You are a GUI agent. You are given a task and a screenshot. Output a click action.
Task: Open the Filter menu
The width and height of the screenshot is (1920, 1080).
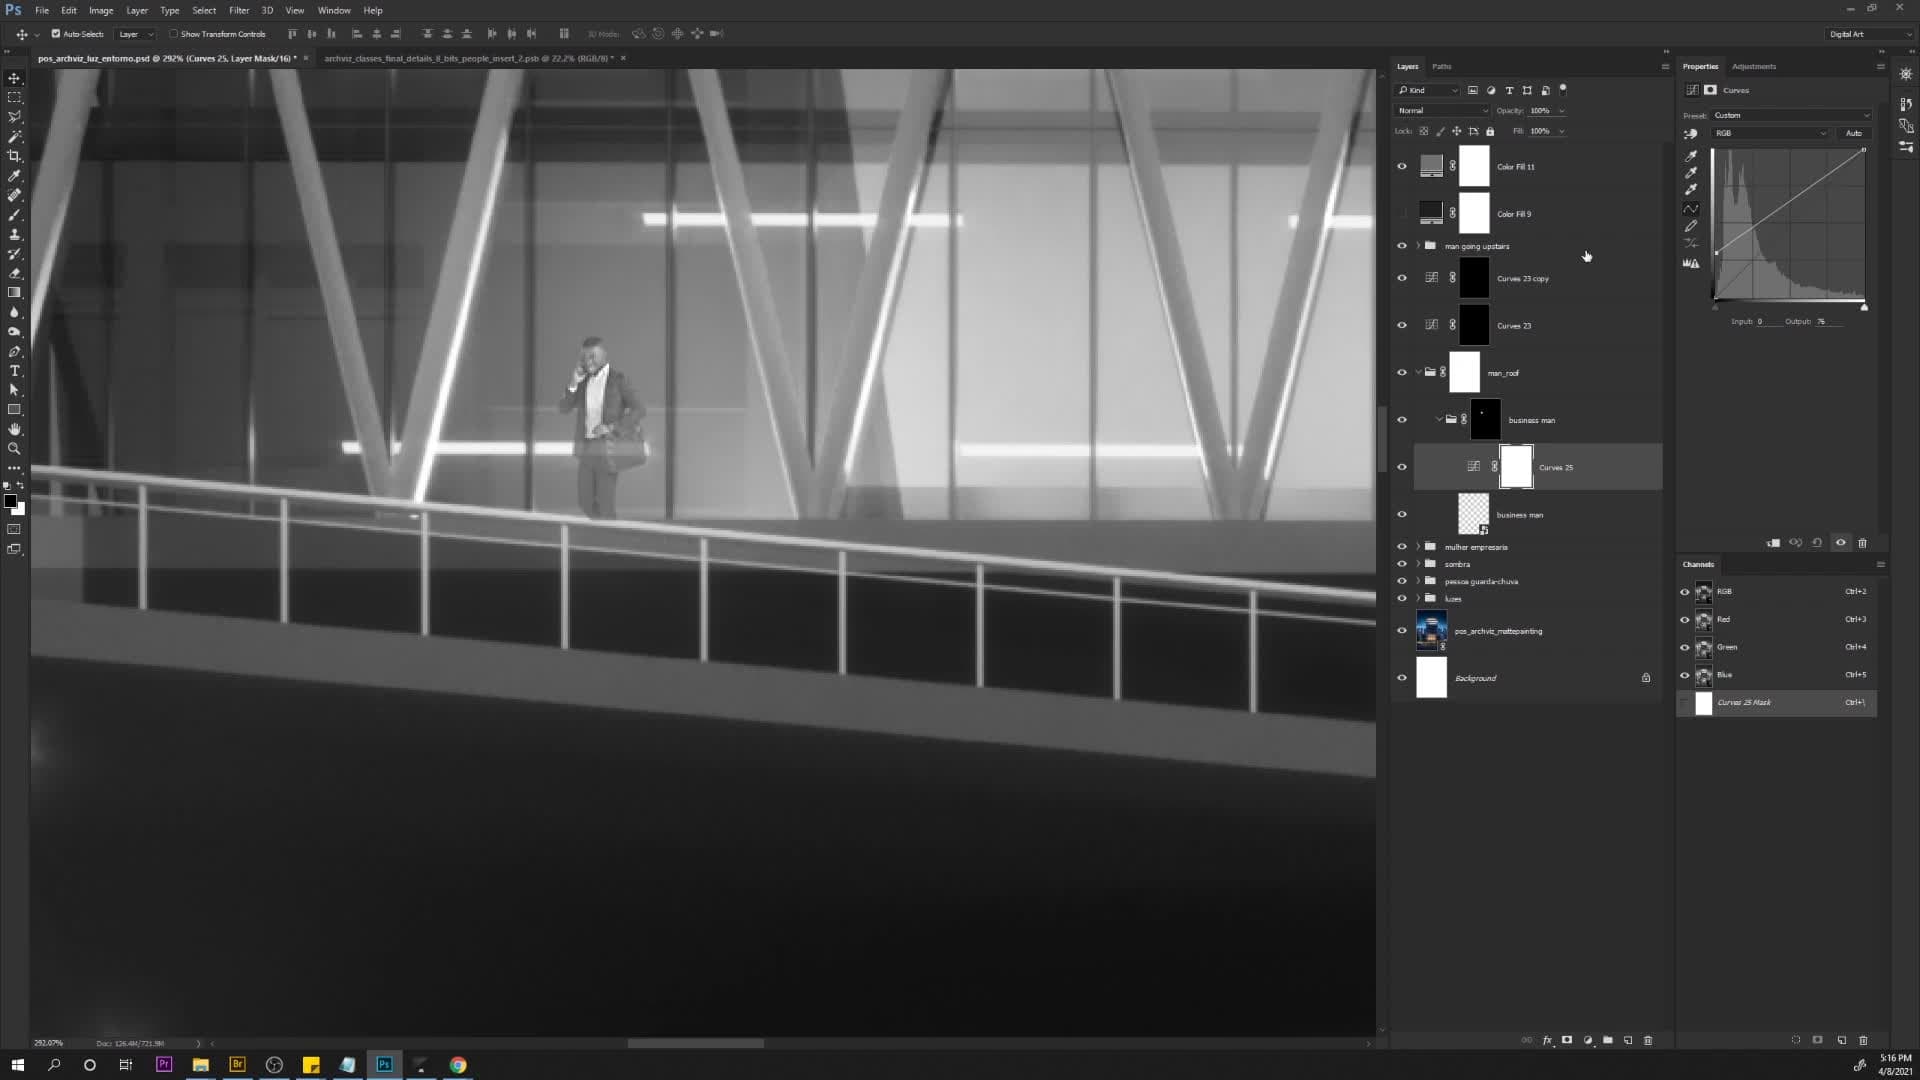238,10
